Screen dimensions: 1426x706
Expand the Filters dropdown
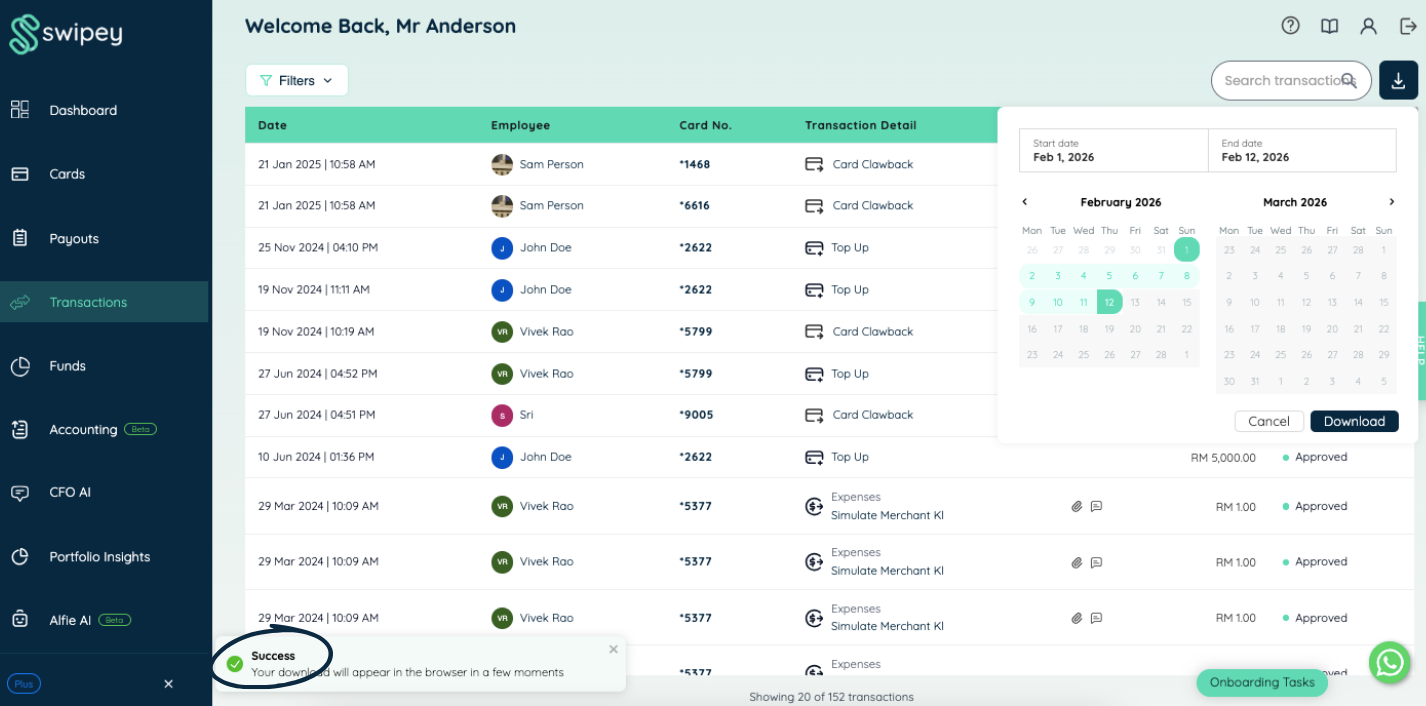[296, 80]
